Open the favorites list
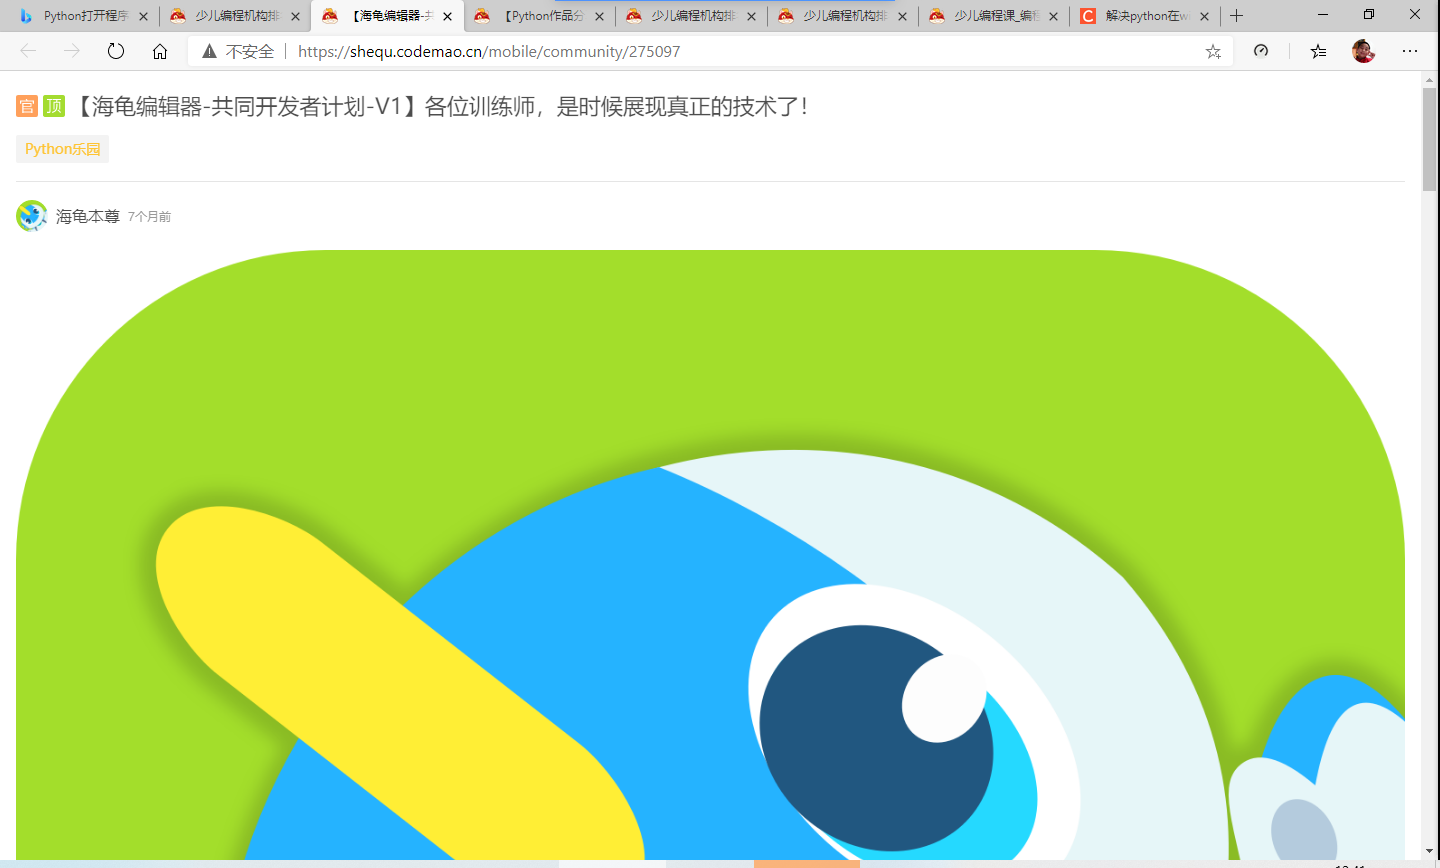 pos(1319,51)
